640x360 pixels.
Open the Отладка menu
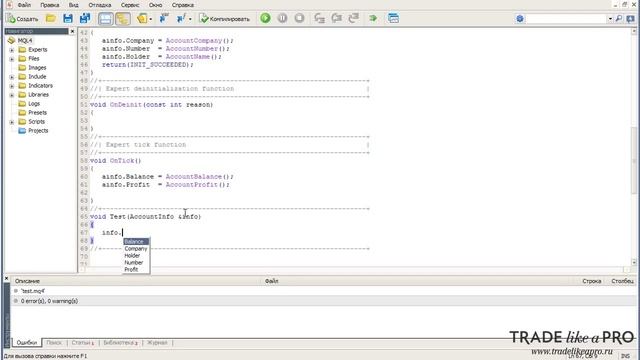[100, 5]
